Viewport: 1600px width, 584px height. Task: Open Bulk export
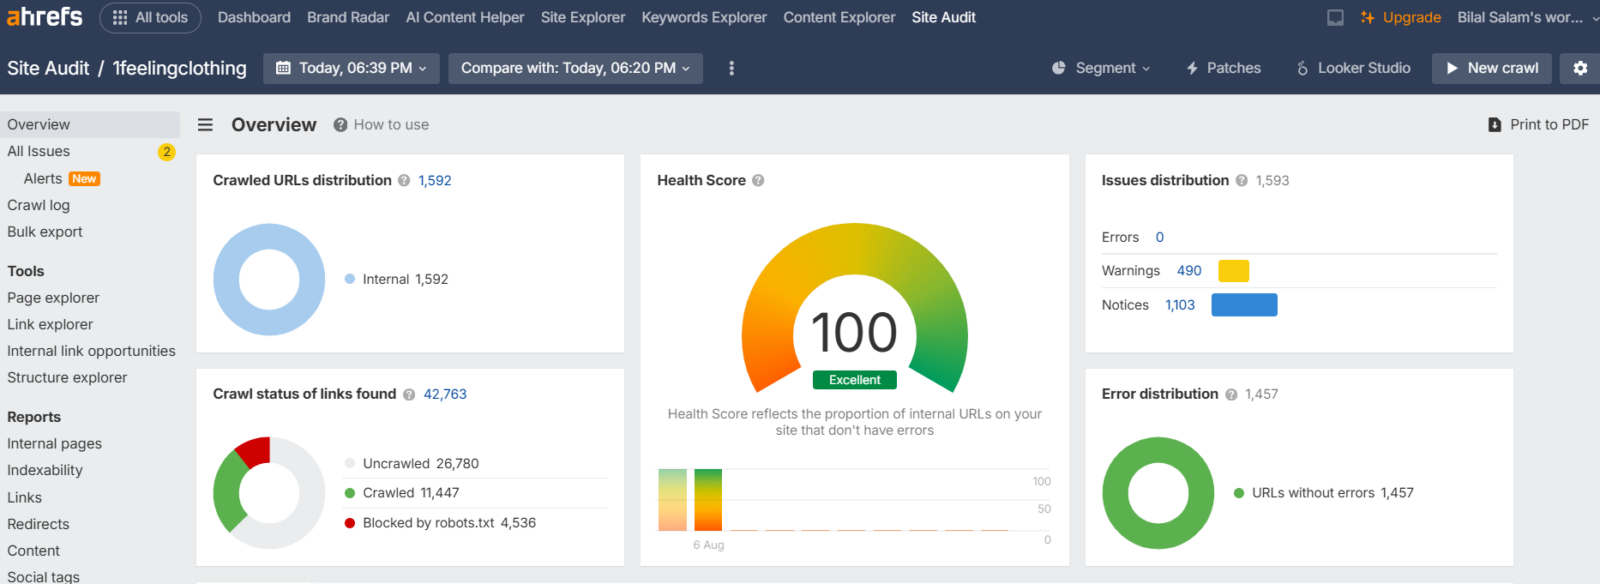pyautogui.click(x=45, y=232)
